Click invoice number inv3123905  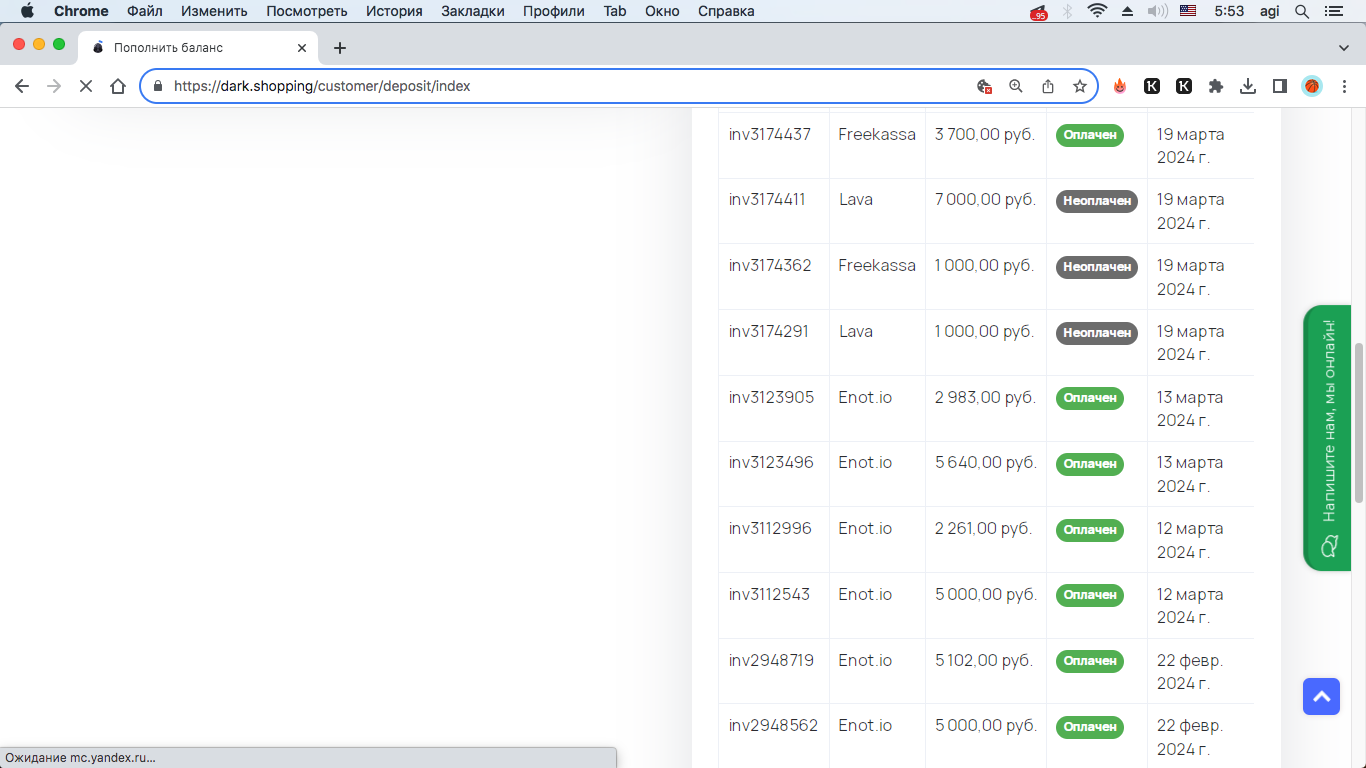pyautogui.click(x=772, y=398)
